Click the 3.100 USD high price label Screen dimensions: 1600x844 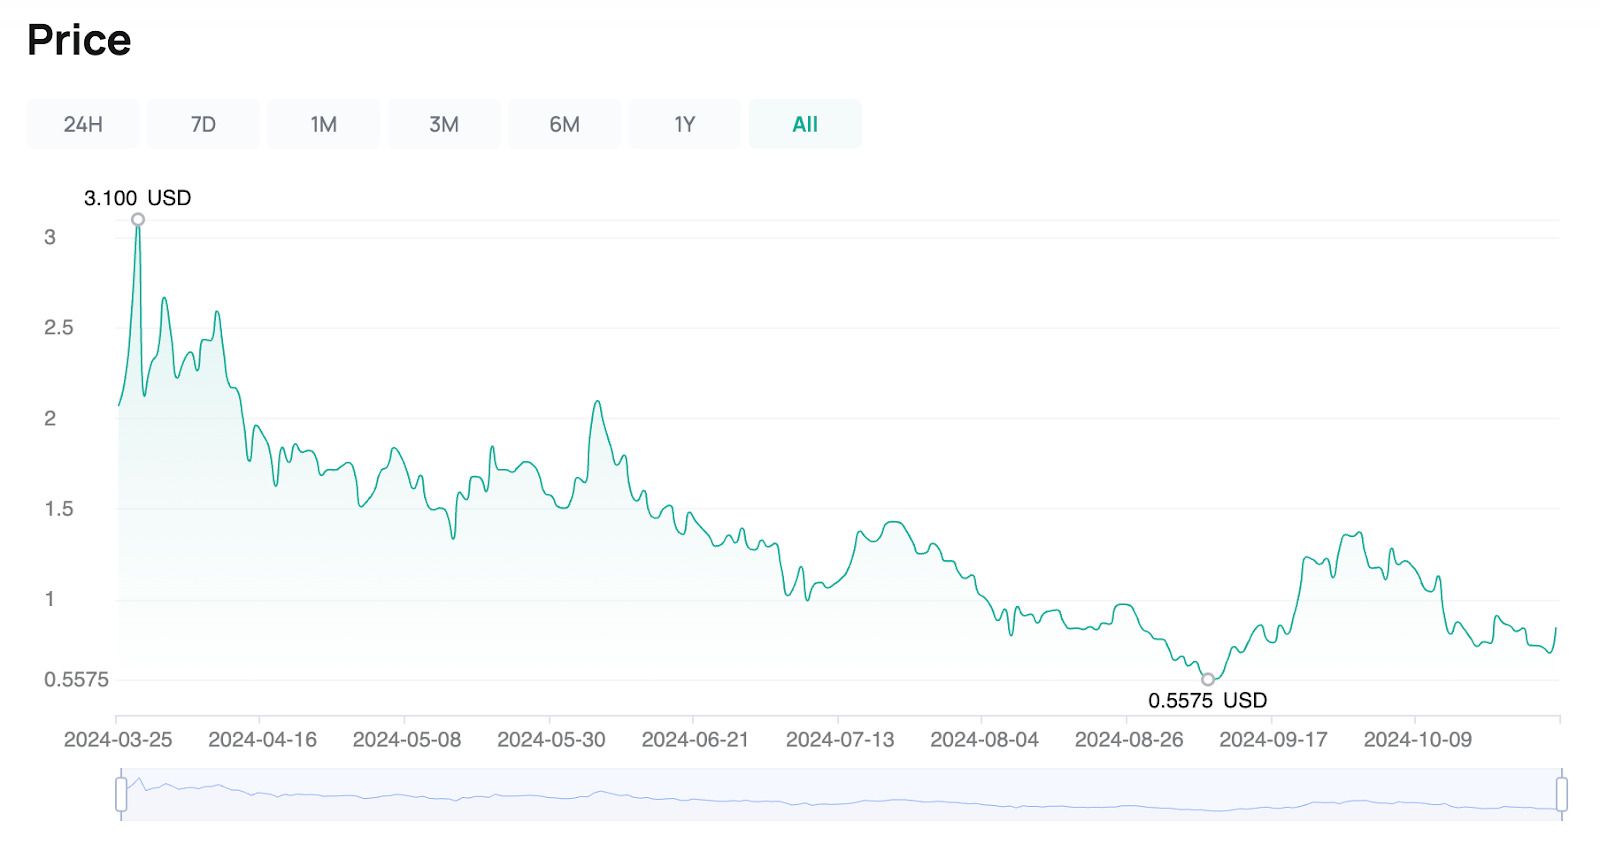(137, 198)
